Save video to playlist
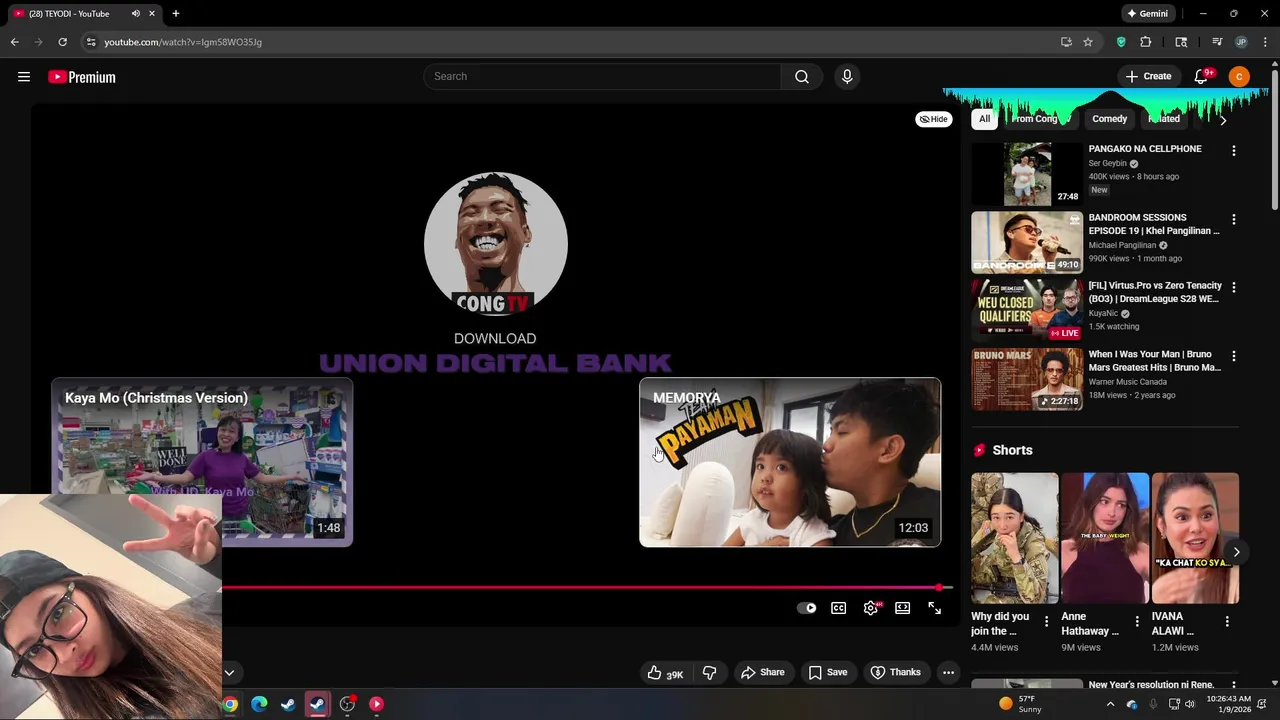The width and height of the screenshot is (1280, 720). tap(828, 673)
